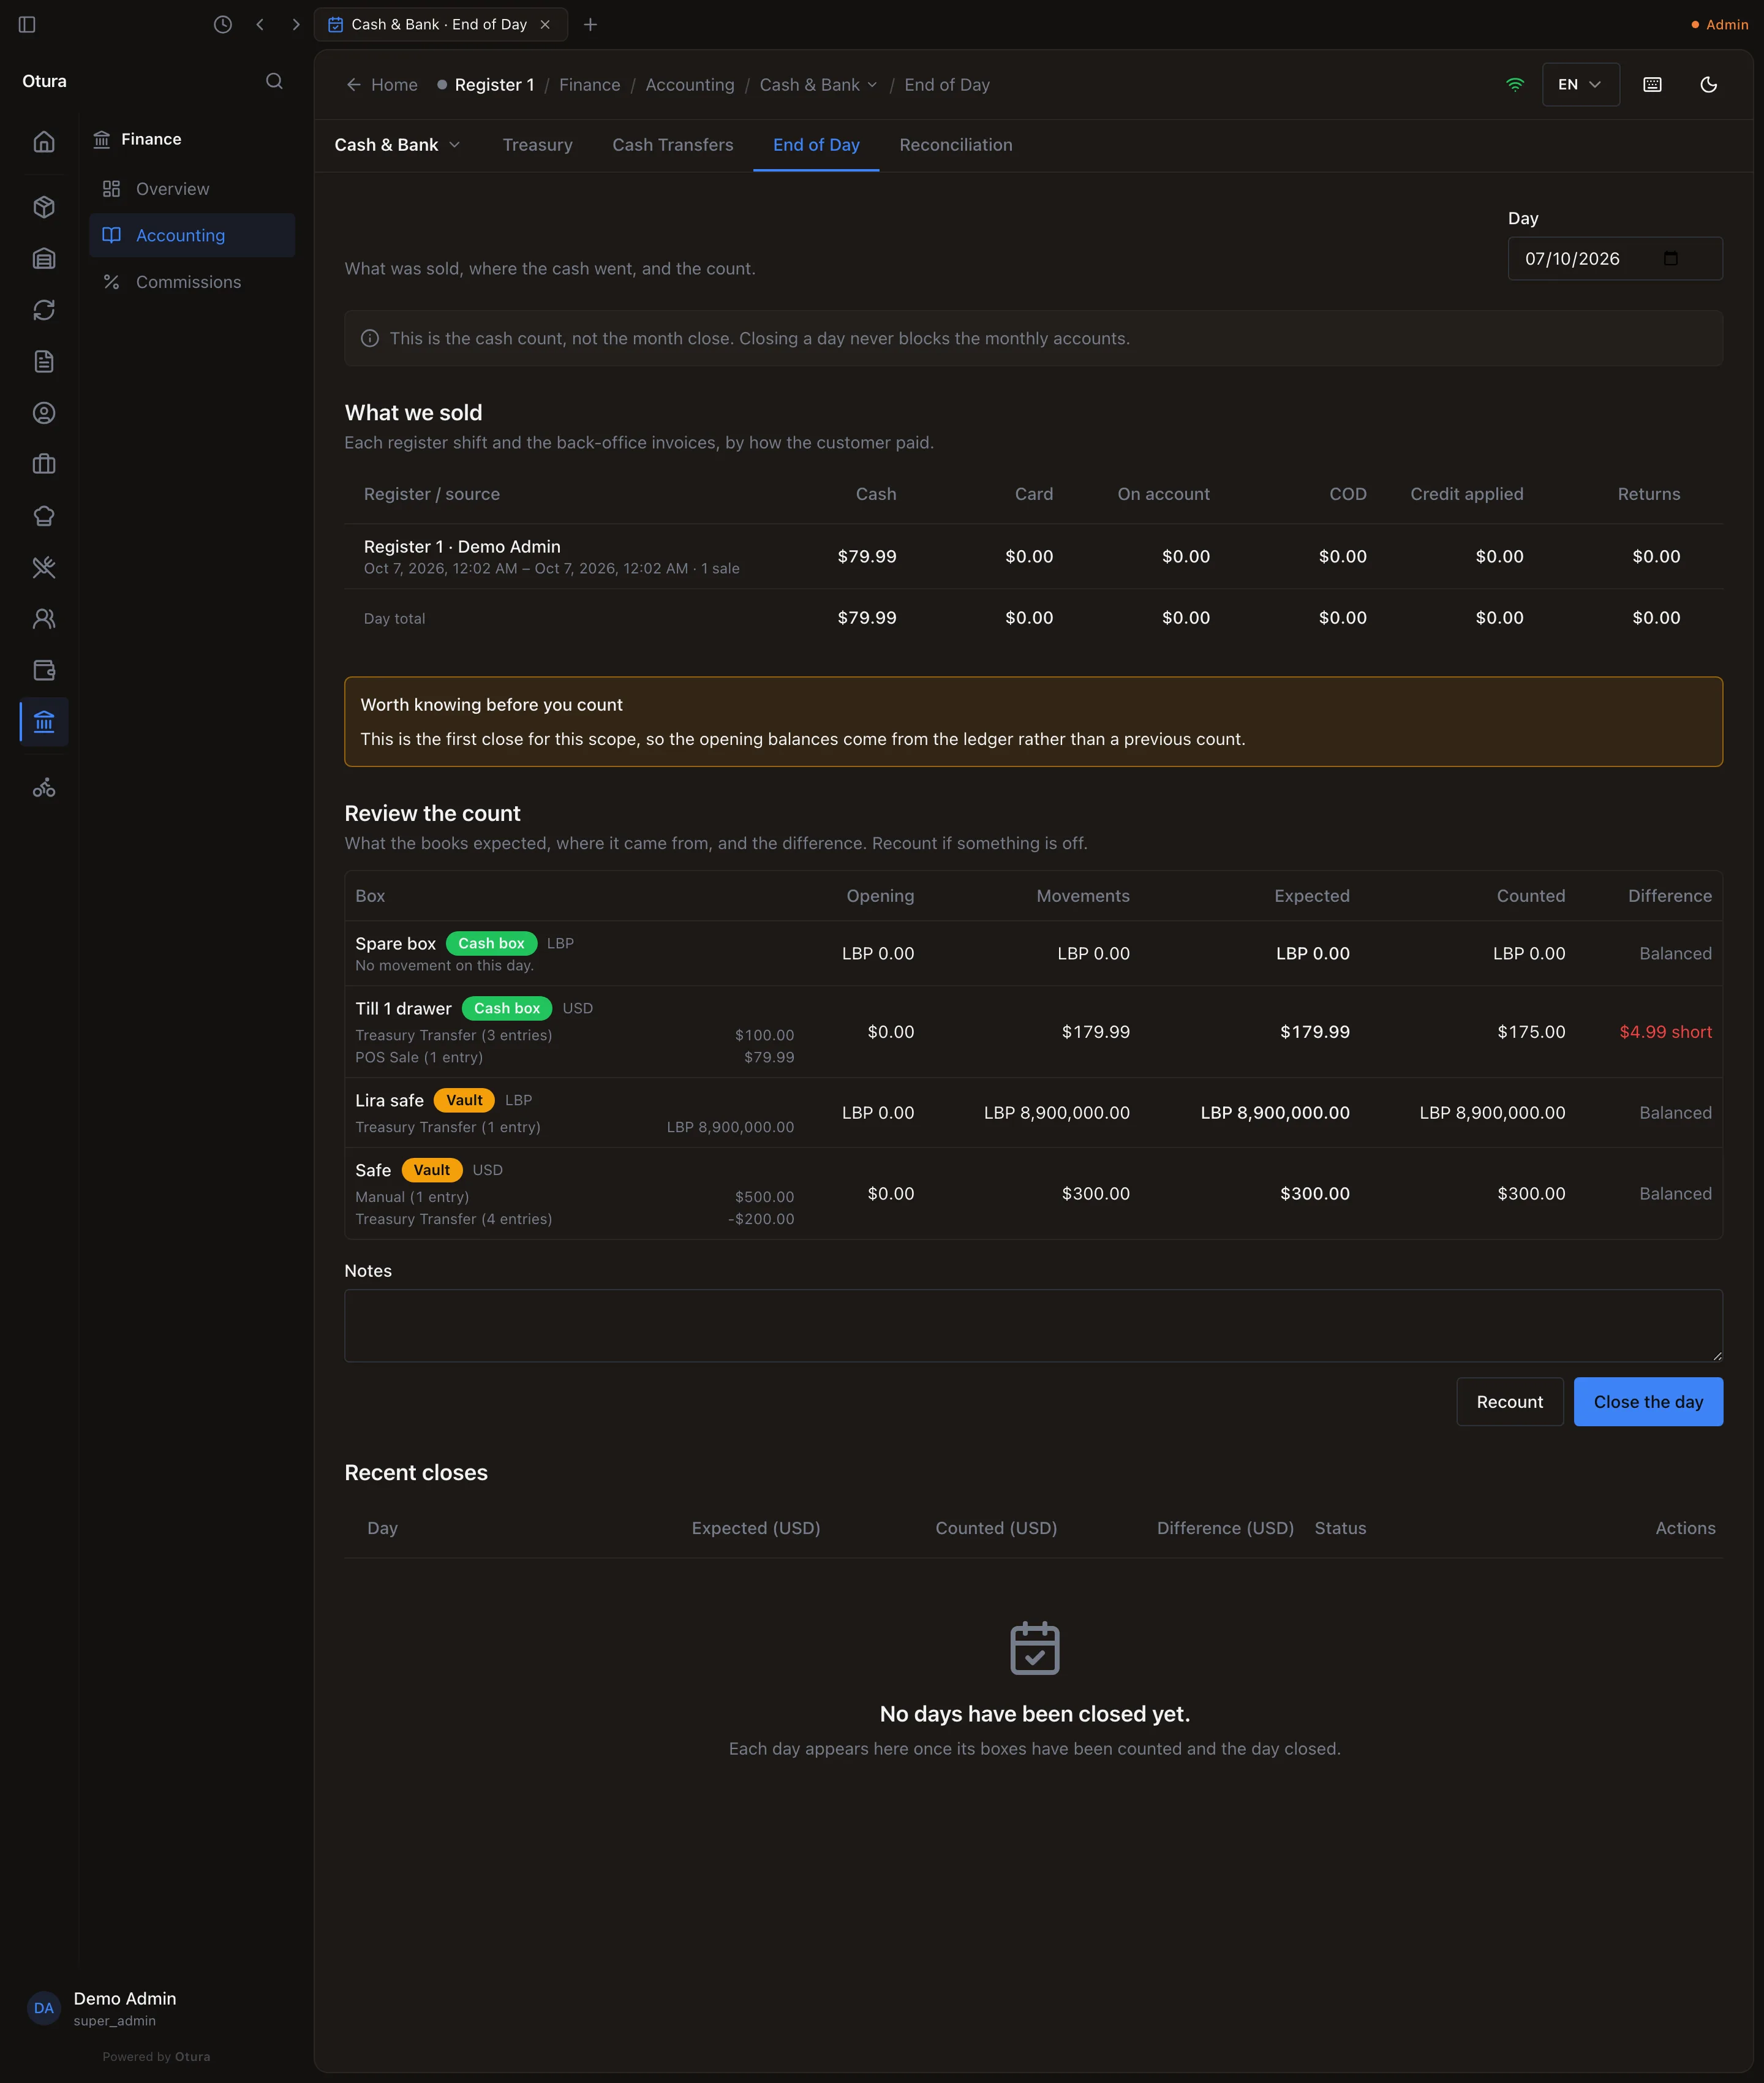Open the package box icon in sidebar

[44, 207]
